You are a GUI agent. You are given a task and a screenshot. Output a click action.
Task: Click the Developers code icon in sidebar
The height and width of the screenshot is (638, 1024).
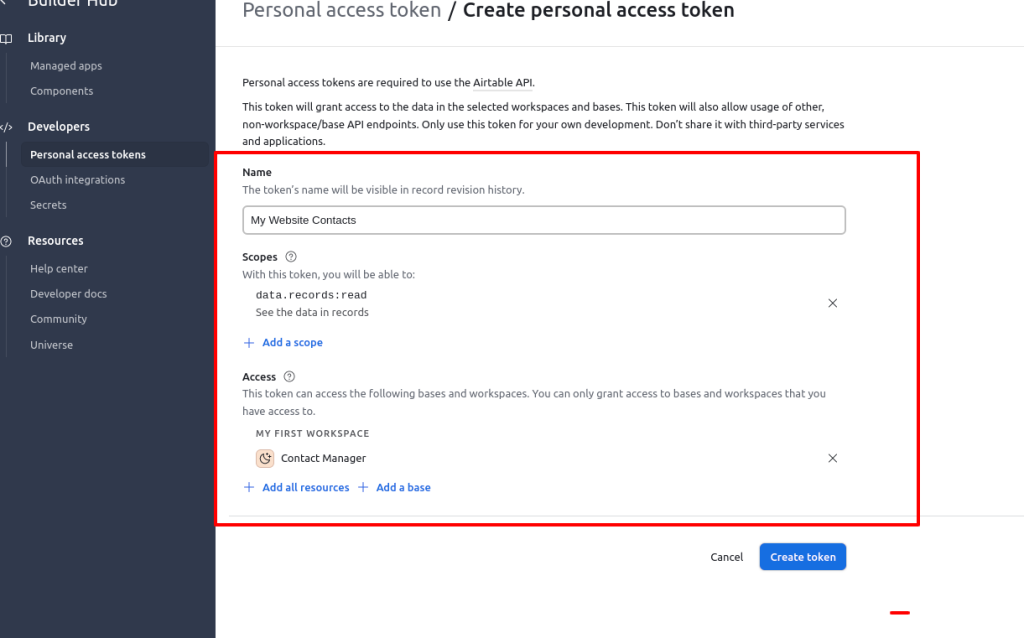(x=6, y=127)
